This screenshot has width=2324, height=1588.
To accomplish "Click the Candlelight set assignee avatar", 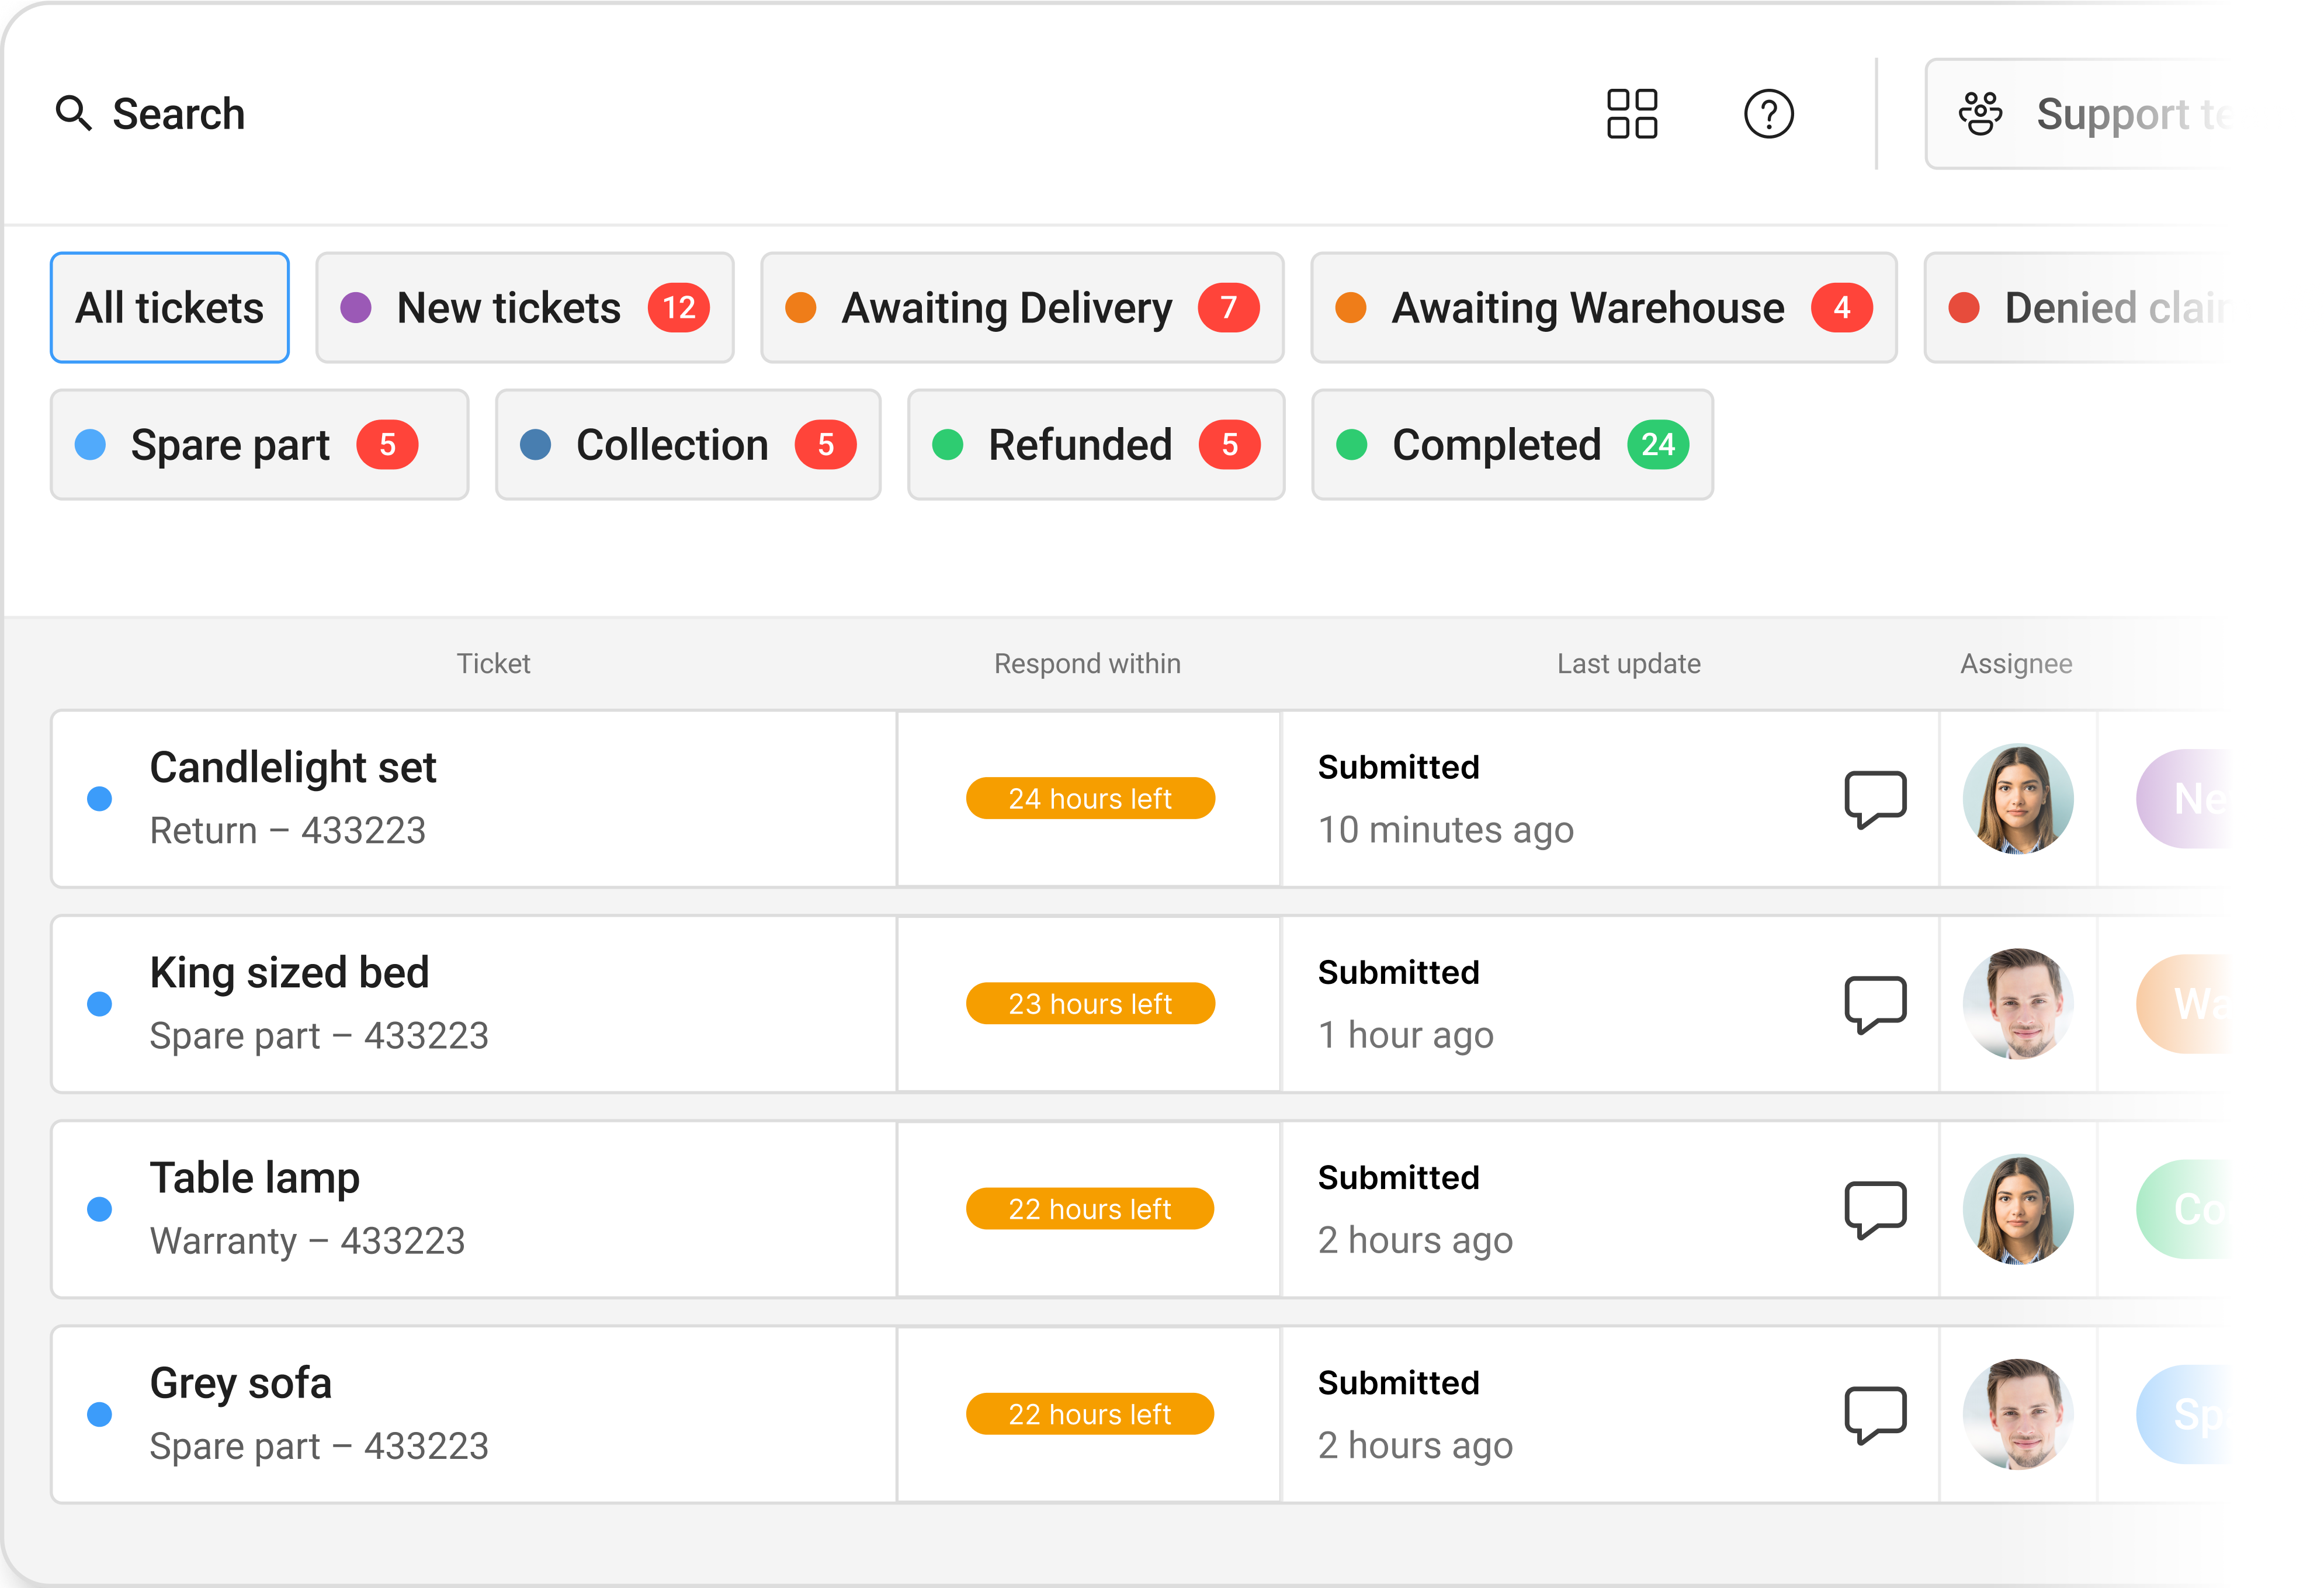I will click(x=2017, y=799).
